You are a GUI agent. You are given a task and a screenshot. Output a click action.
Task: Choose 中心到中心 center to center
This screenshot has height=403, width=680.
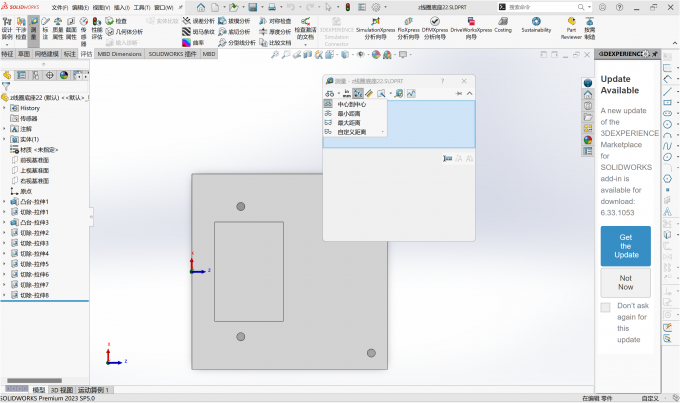coord(352,104)
